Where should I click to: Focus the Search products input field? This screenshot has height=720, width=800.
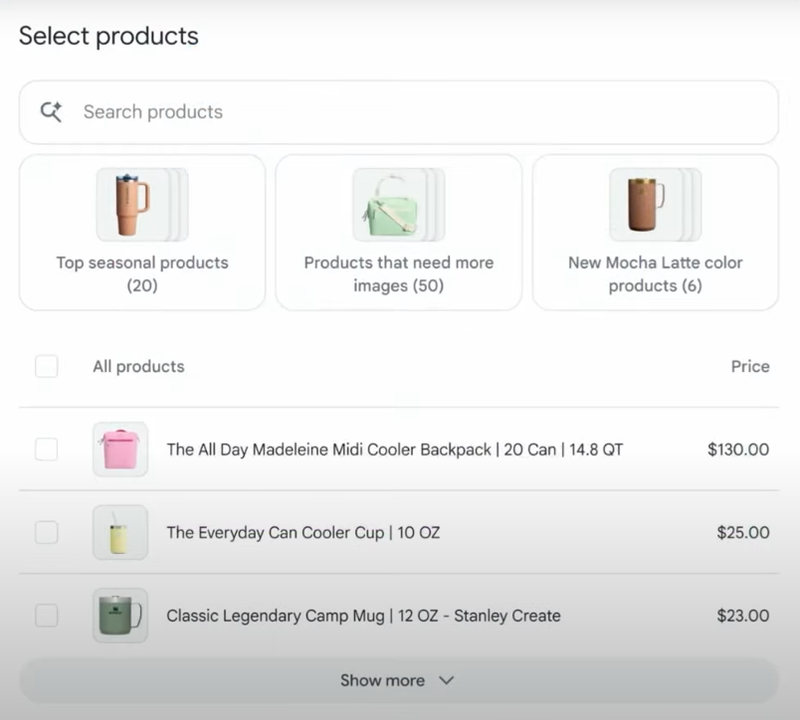pyautogui.click(x=420, y=112)
